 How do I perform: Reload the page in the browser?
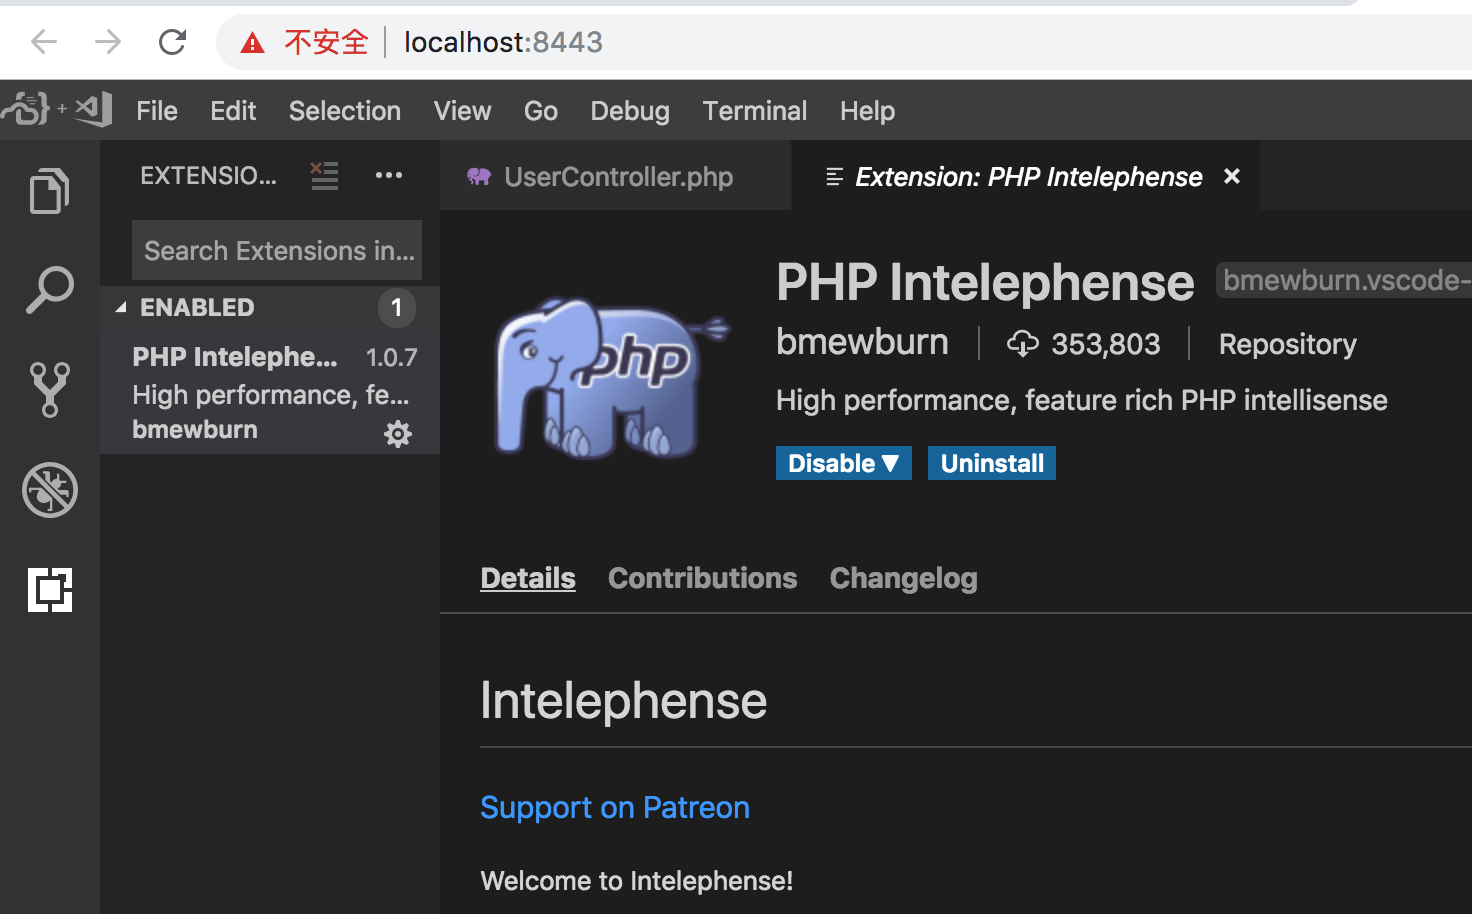pyautogui.click(x=171, y=42)
